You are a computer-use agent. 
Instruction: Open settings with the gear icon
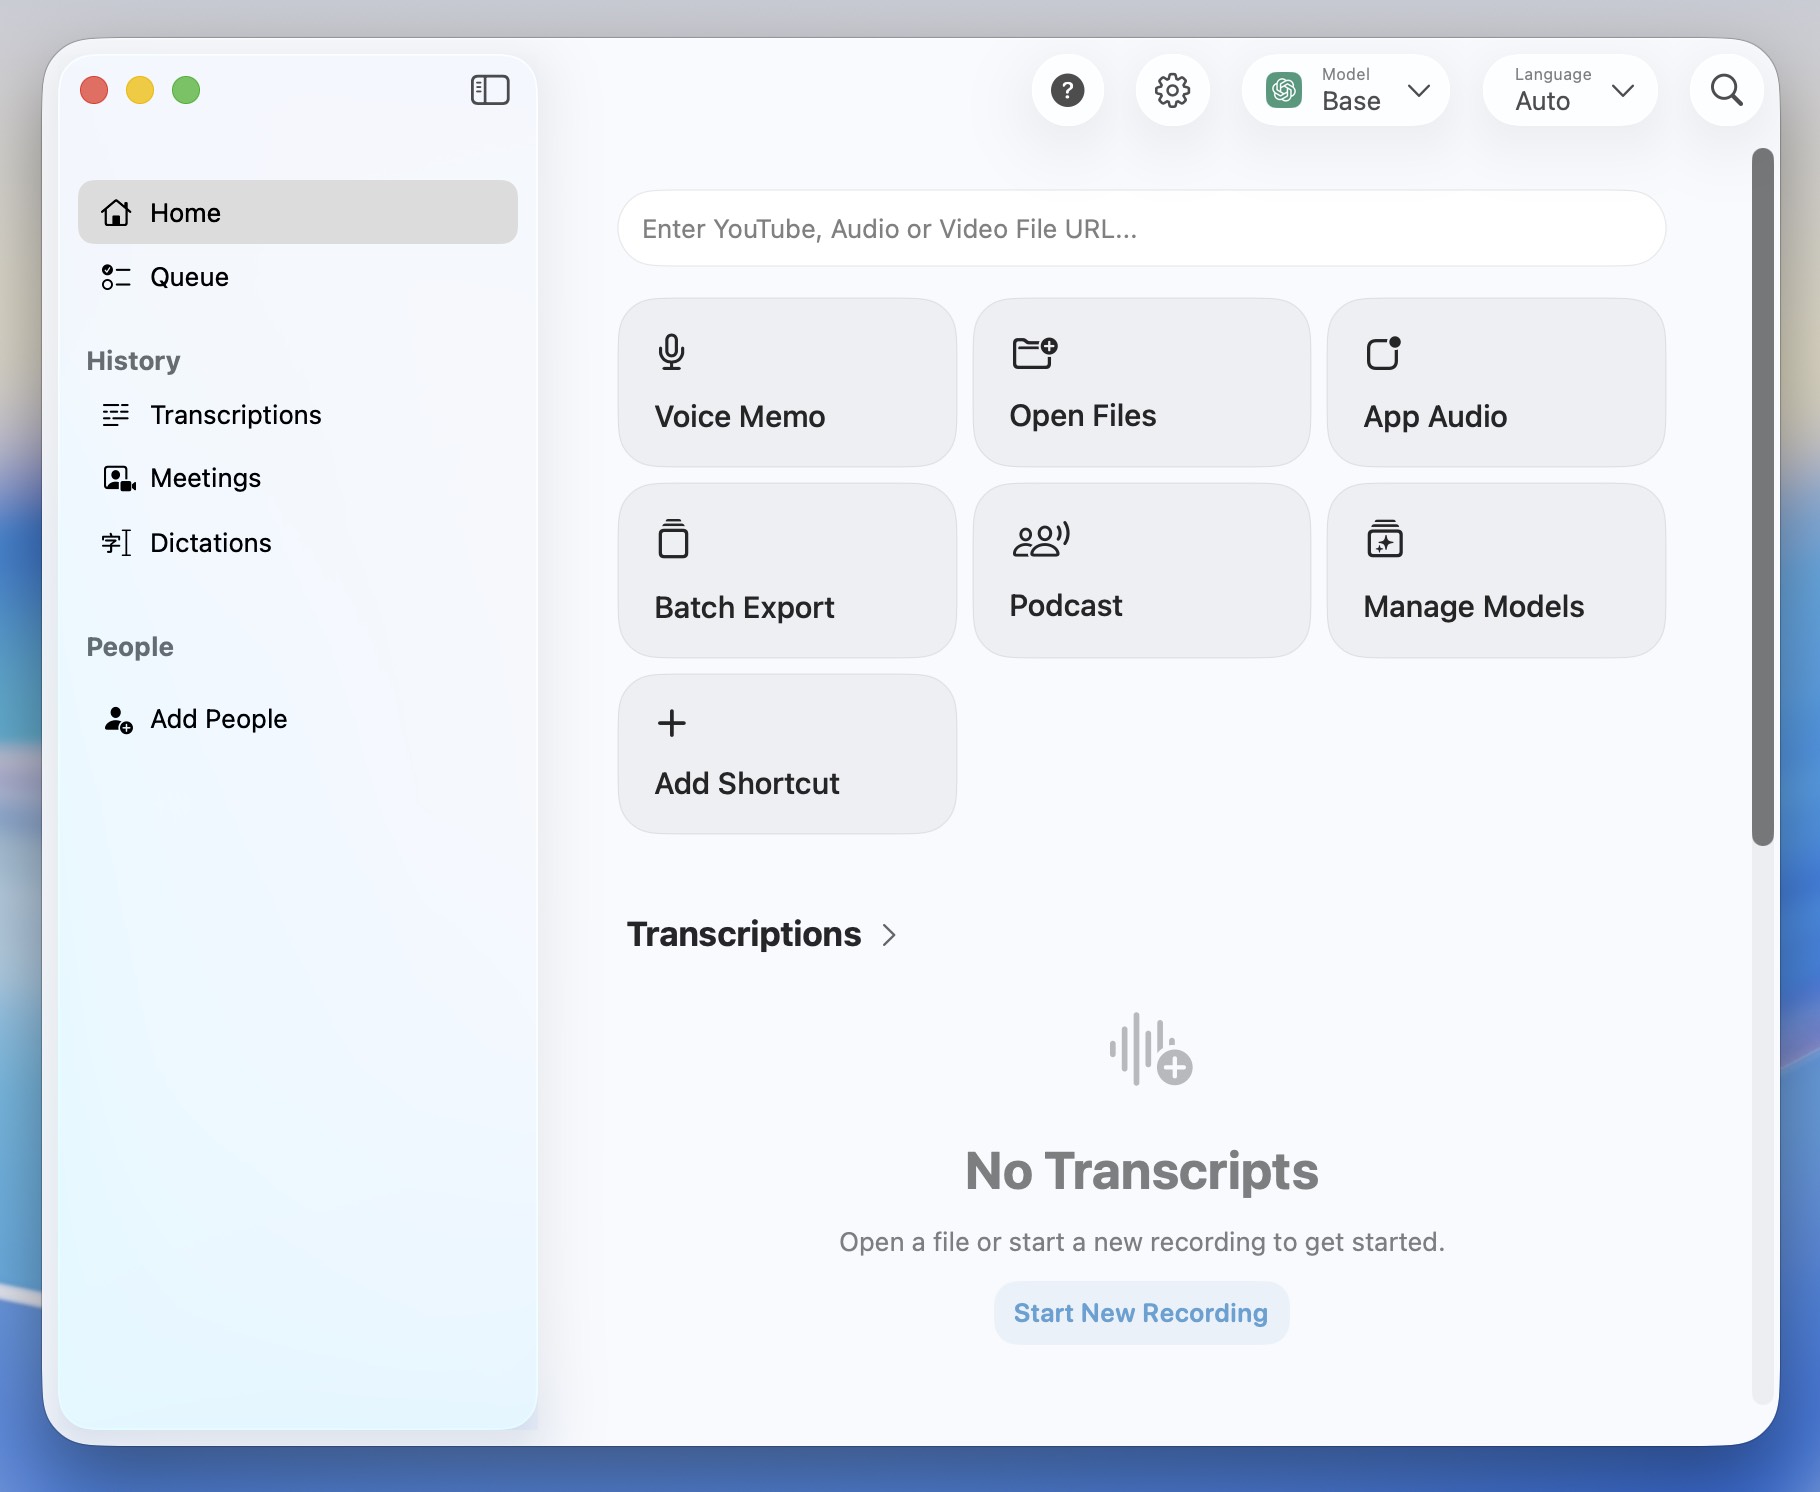click(x=1172, y=90)
